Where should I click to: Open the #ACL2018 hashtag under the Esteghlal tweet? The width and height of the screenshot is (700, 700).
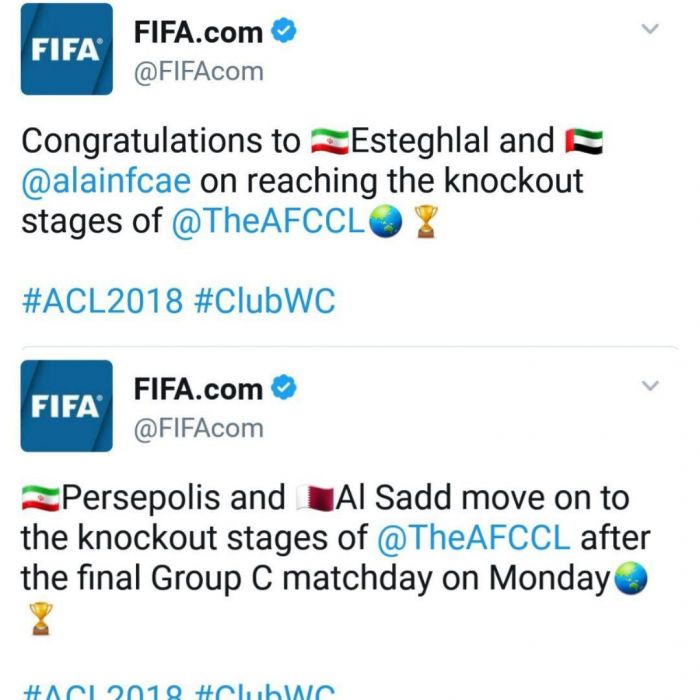click(102, 301)
